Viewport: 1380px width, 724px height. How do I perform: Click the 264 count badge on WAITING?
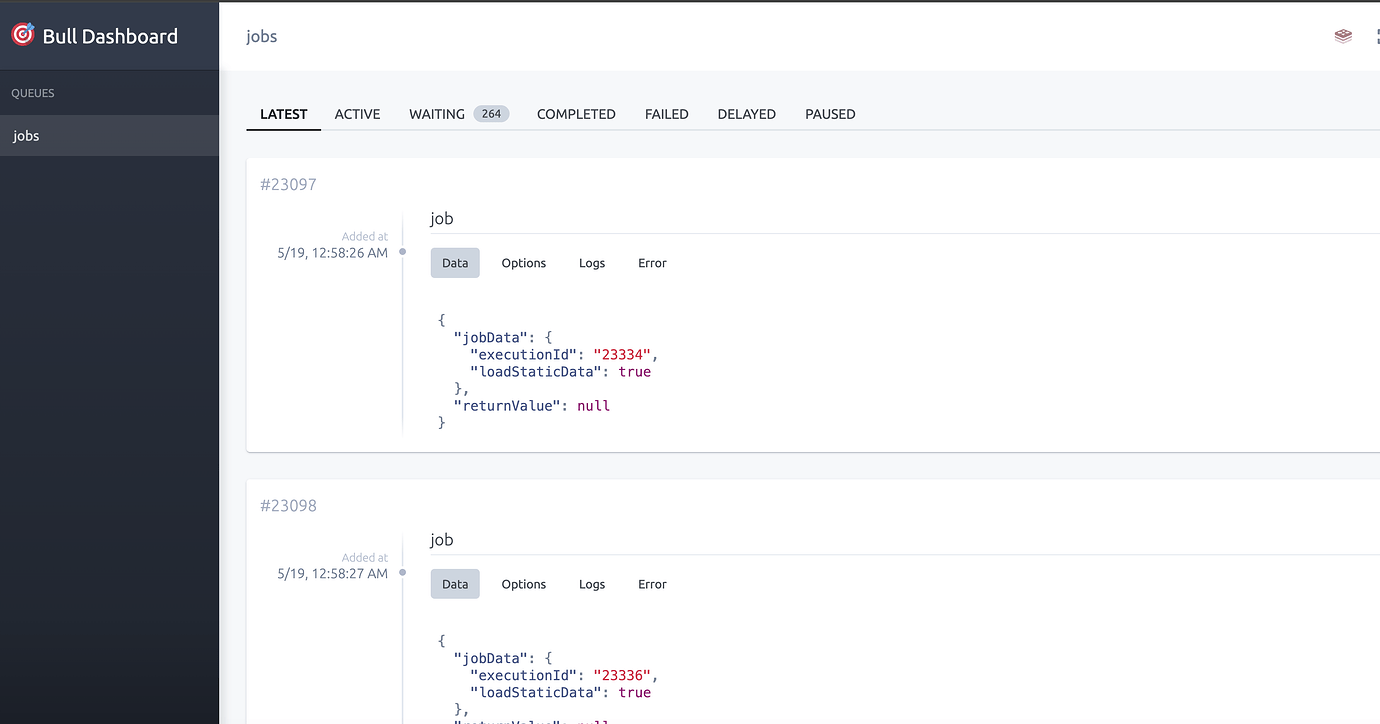[x=491, y=114]
